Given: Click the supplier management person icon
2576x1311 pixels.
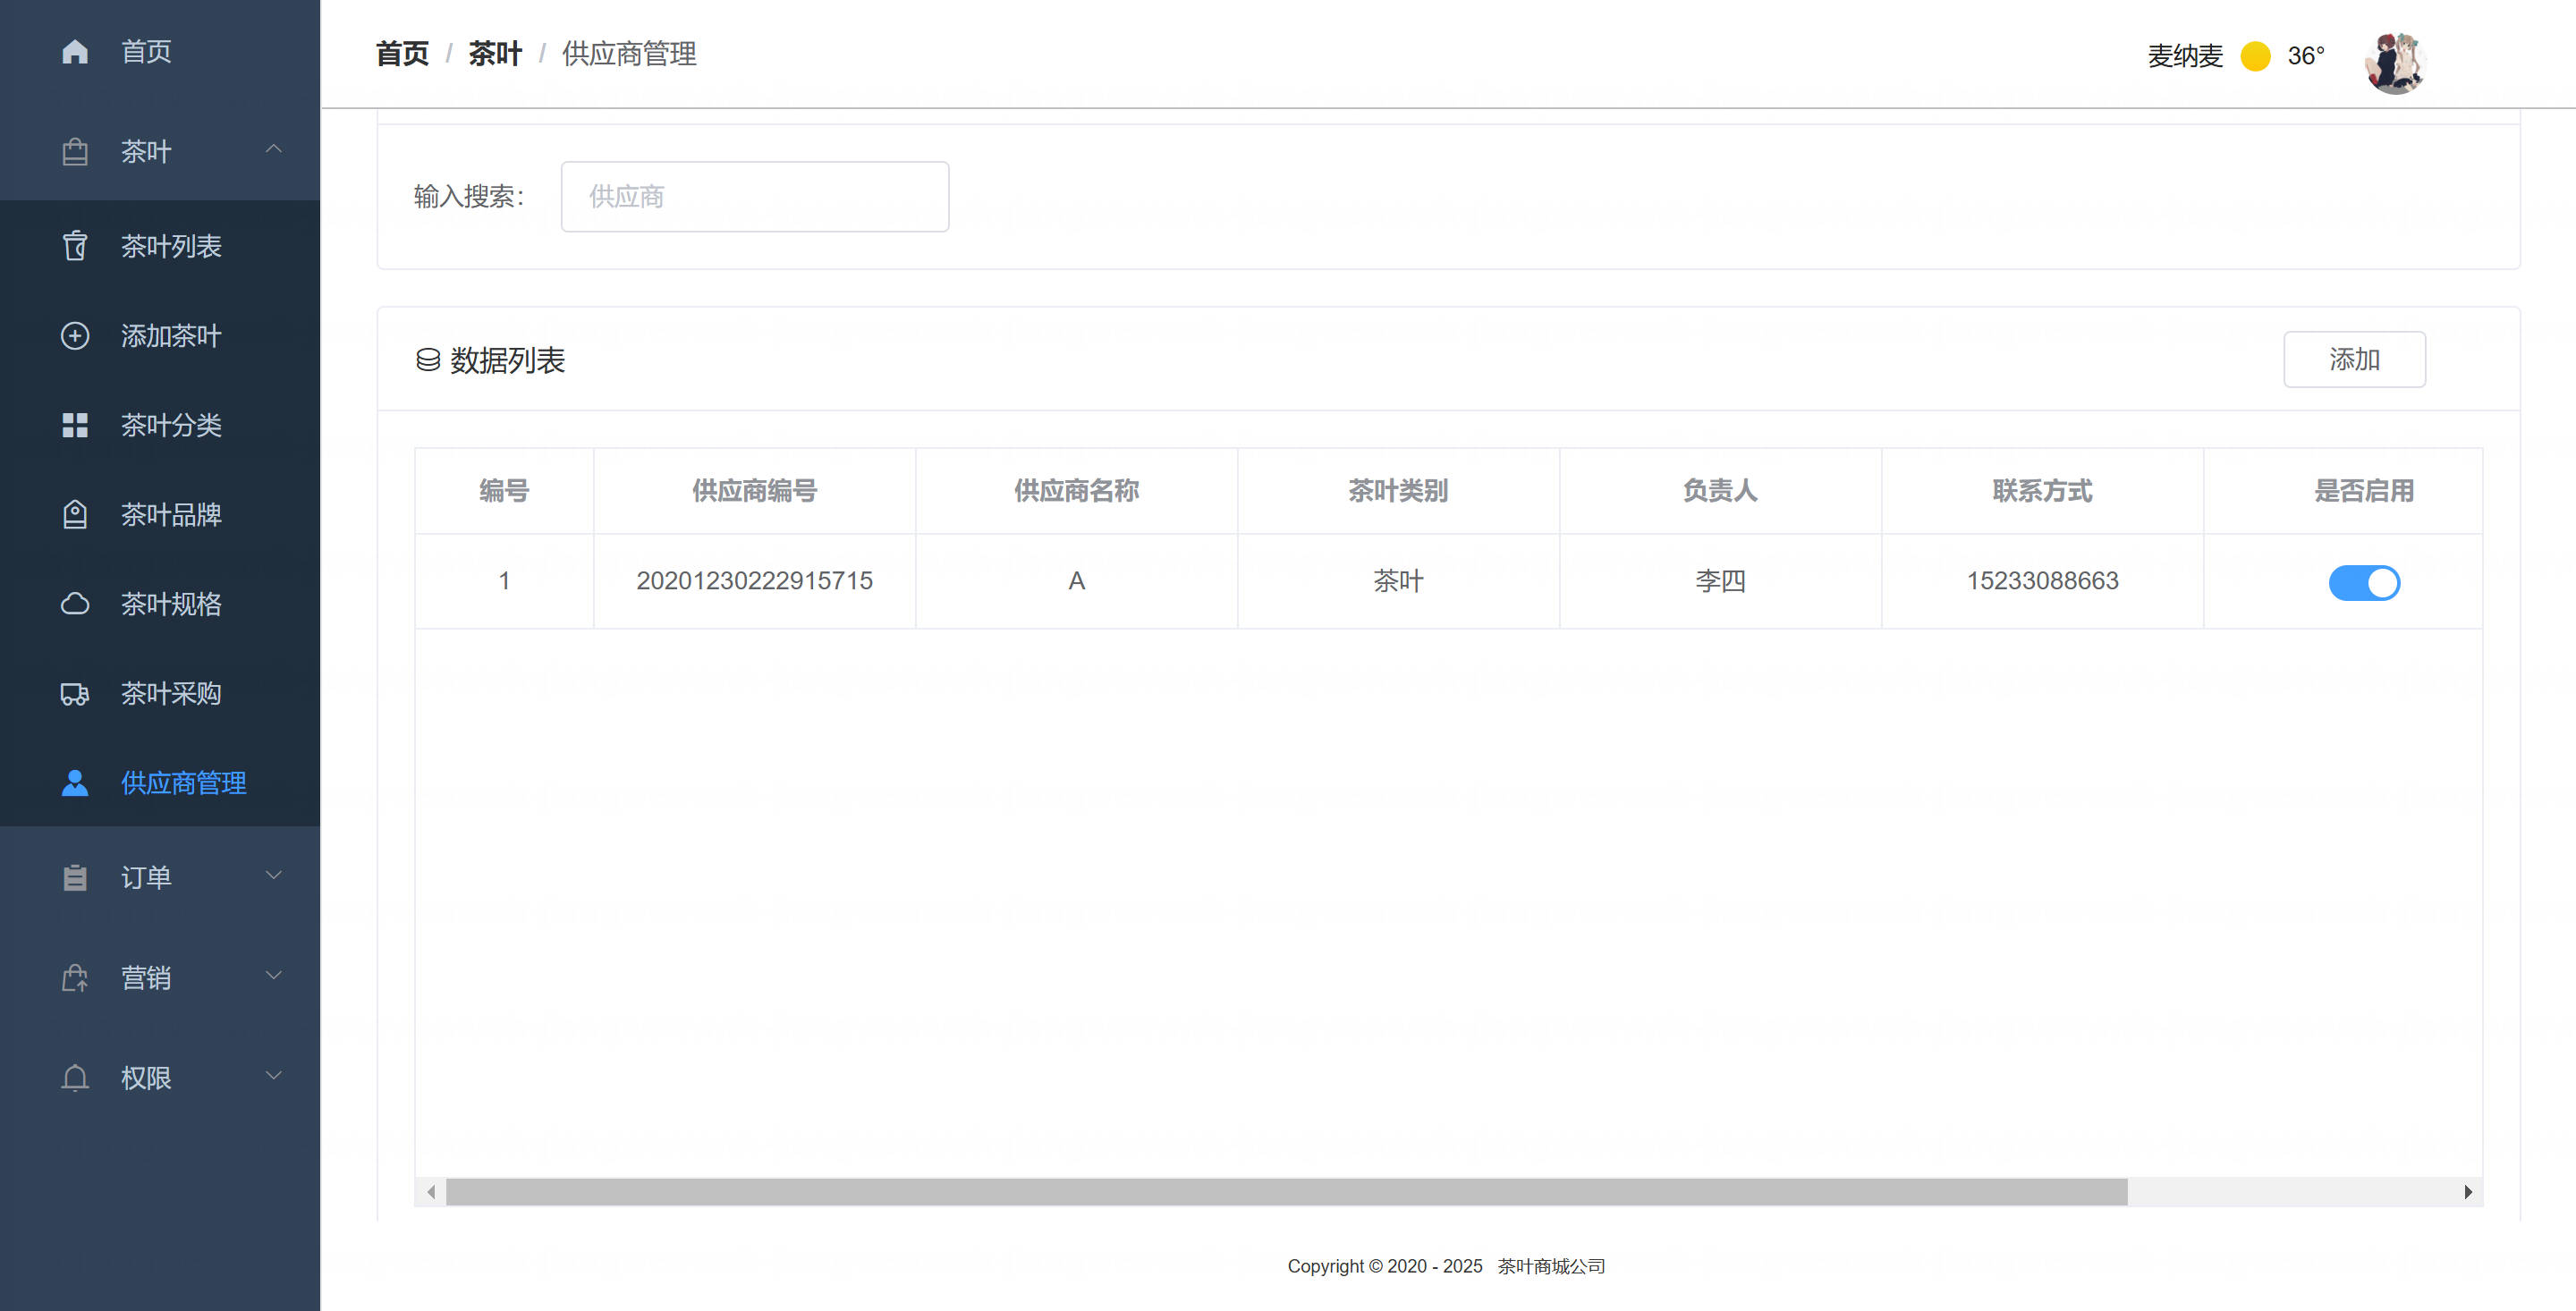Looking at the screenshot, I should click(75, 783).
